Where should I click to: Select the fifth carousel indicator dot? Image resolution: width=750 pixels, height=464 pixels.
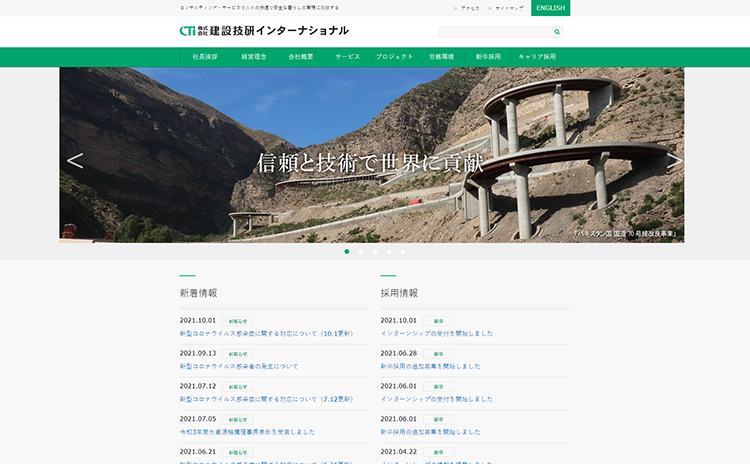pyautogui.click(x=403, y=252)
